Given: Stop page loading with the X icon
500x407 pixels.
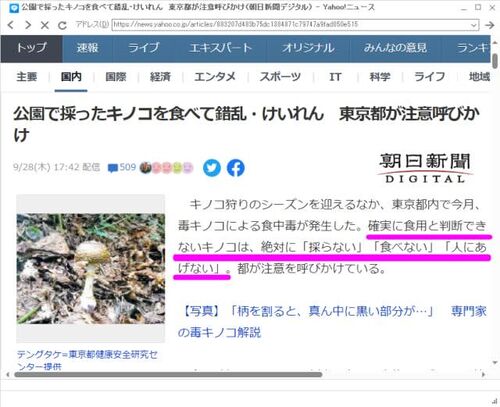Looking at the screenshot, I should click(45, 25).
